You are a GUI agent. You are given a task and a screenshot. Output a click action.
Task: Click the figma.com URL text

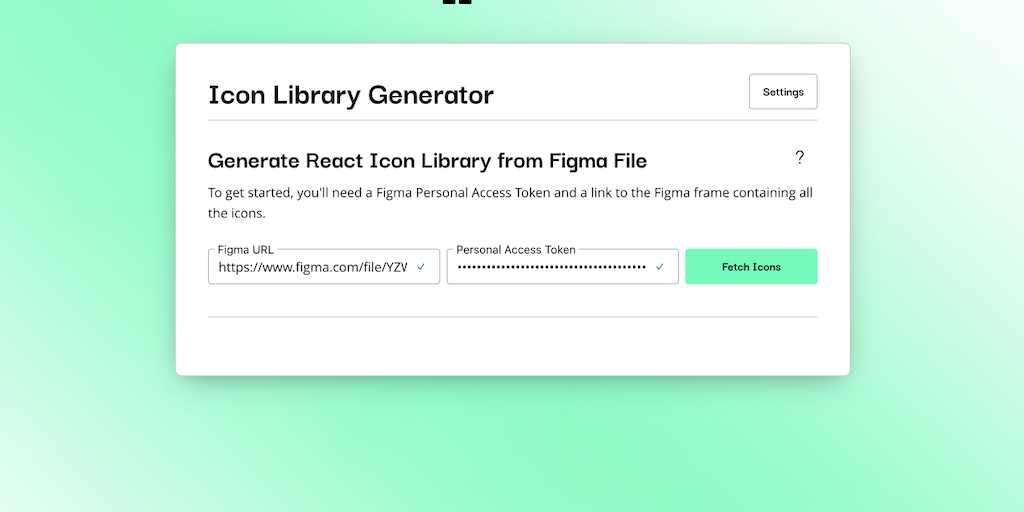(x=312, y=267)
